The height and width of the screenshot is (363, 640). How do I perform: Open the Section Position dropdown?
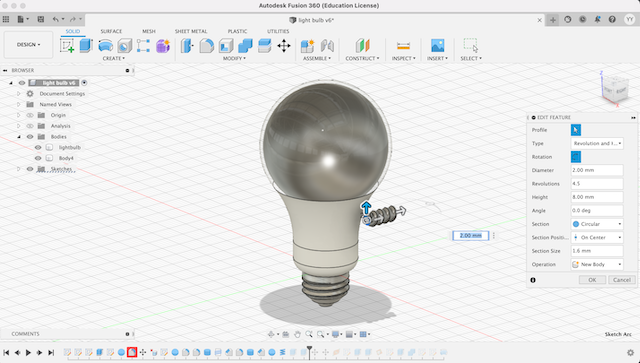[x=597, y=238]
